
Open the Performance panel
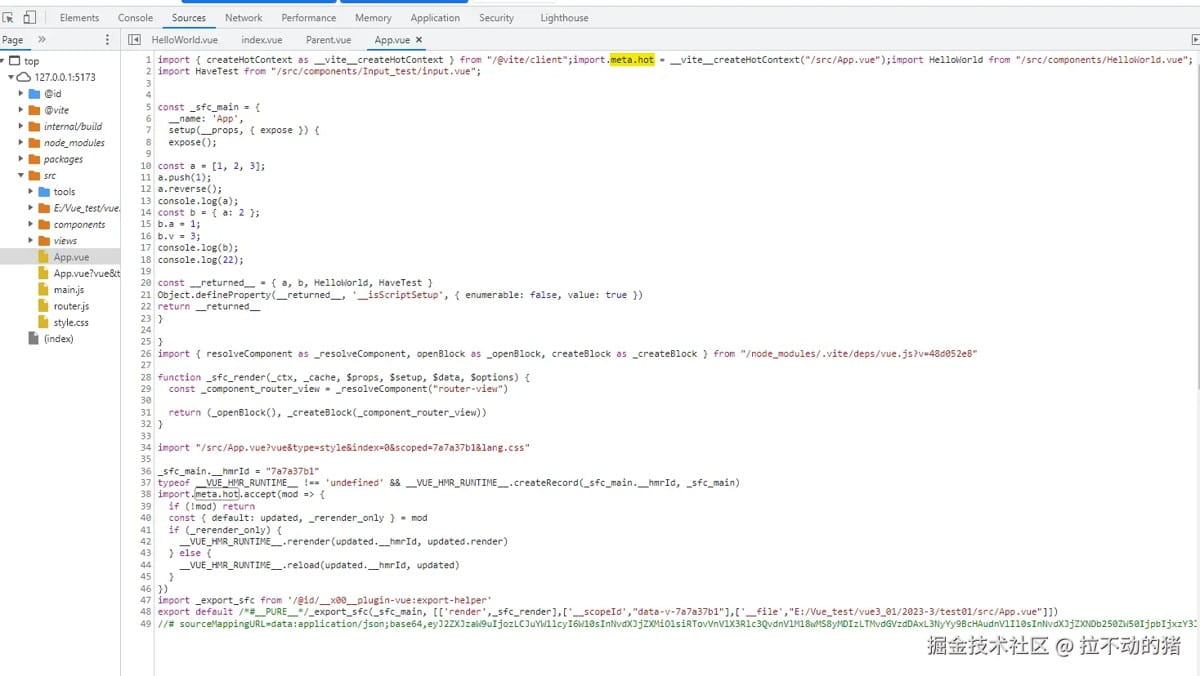coord(309,17)
